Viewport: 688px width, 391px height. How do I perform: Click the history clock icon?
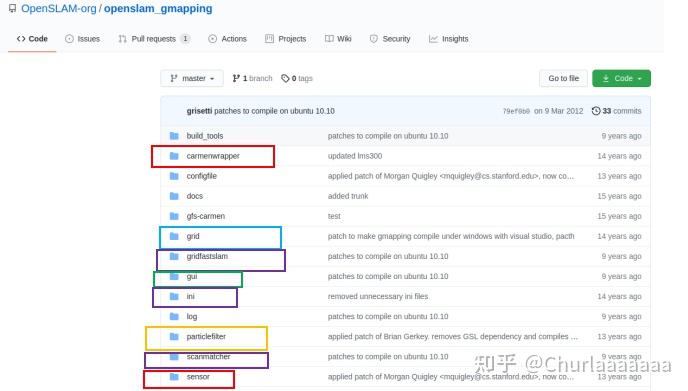point(596,111)
